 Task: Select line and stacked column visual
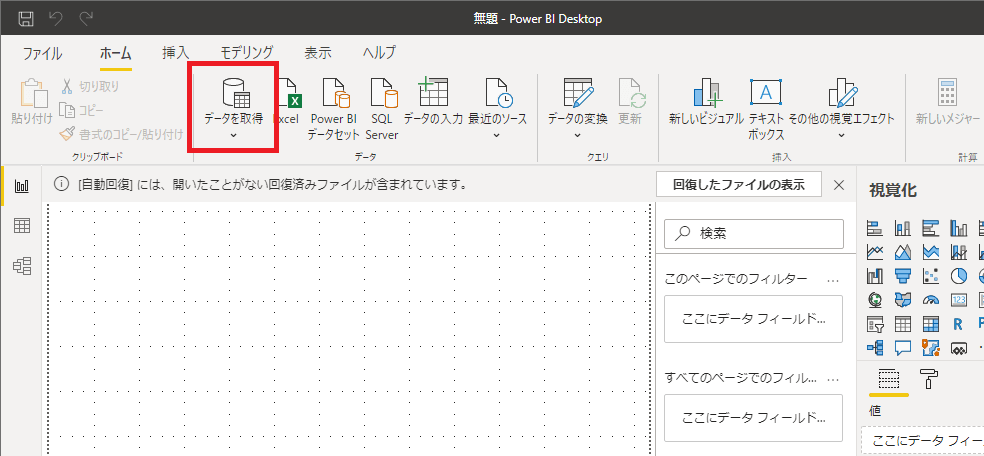958,252
